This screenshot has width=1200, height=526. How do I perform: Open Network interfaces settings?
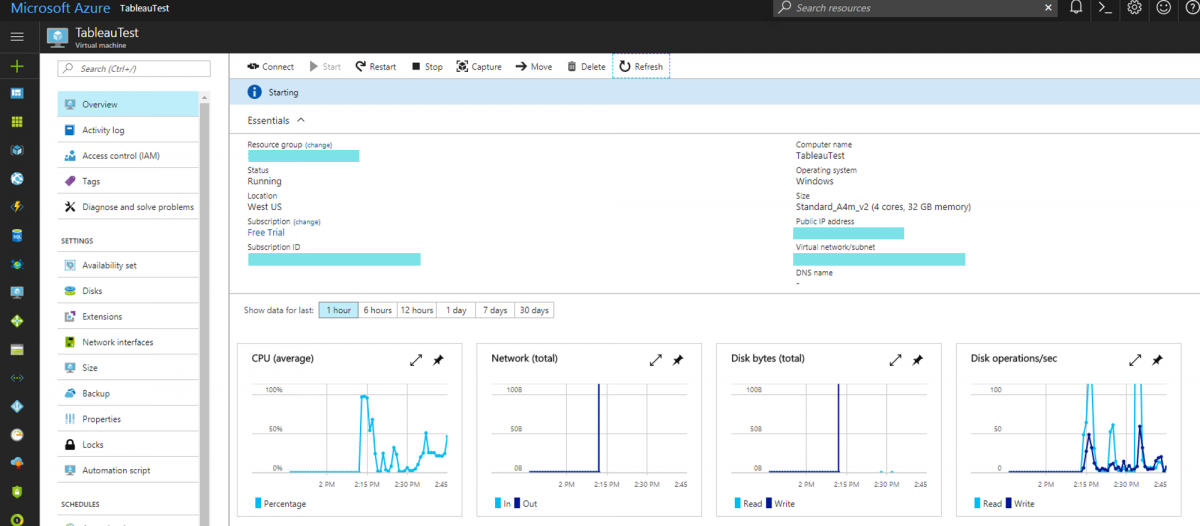pos(128,342)
